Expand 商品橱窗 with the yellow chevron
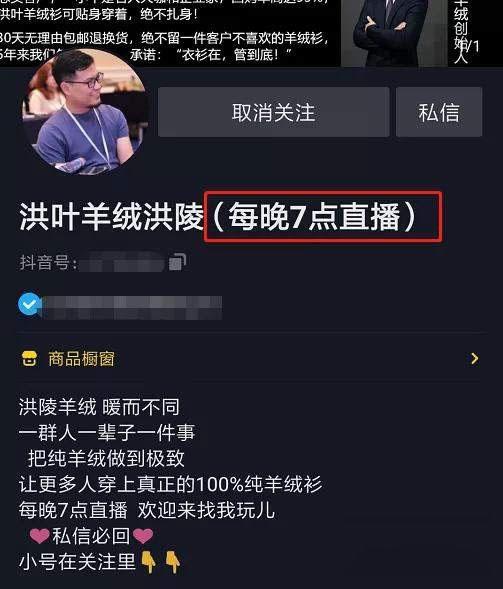This screenshot has height=589, width=503. [475, 359]
